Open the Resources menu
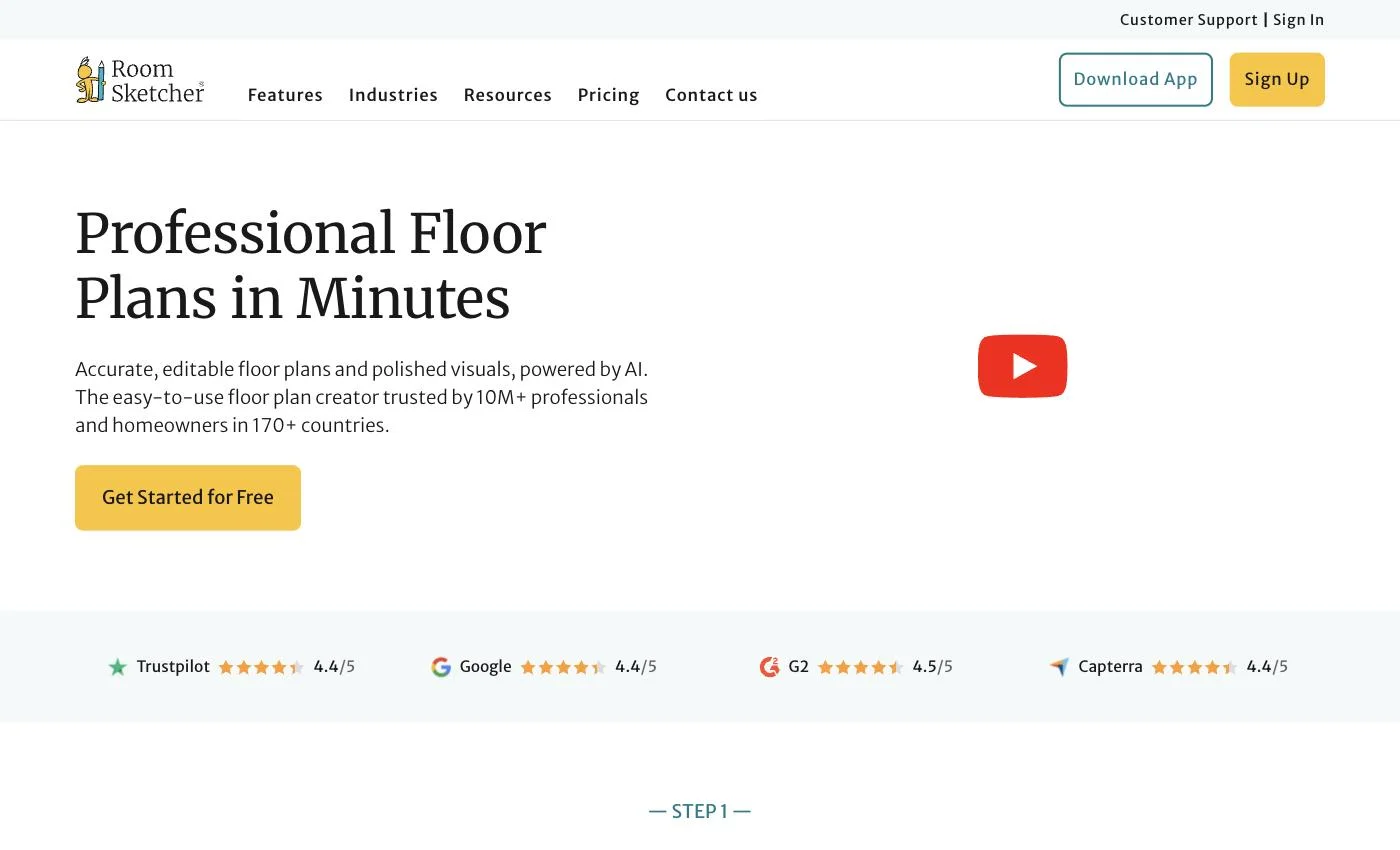The image size is (1400, 850). click(x=507, y=95)
